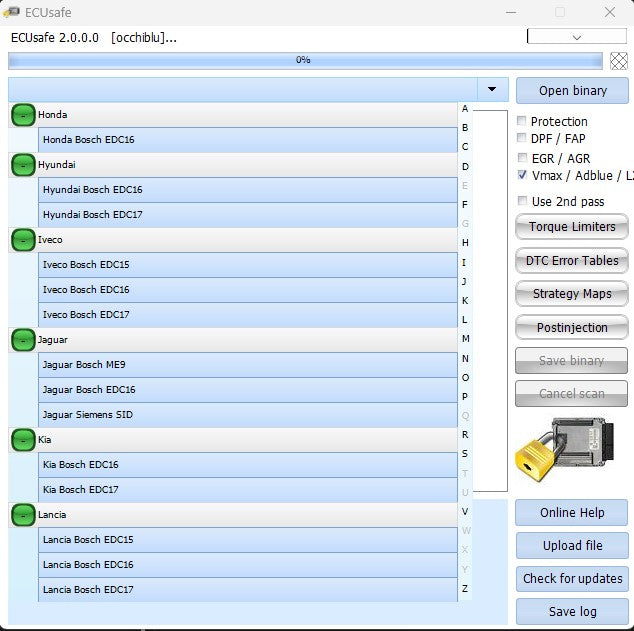Jump to letter F in index
The height and width of the screenshot is (631, 634).
tap(465, 205)
